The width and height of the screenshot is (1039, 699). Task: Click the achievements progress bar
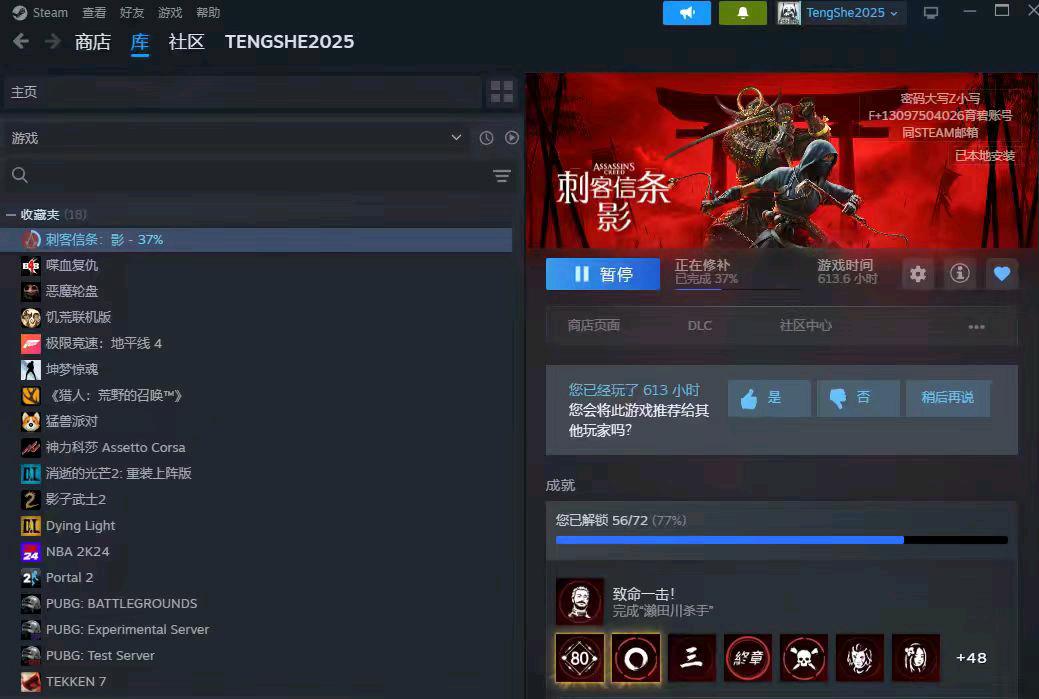pos(781,540)
